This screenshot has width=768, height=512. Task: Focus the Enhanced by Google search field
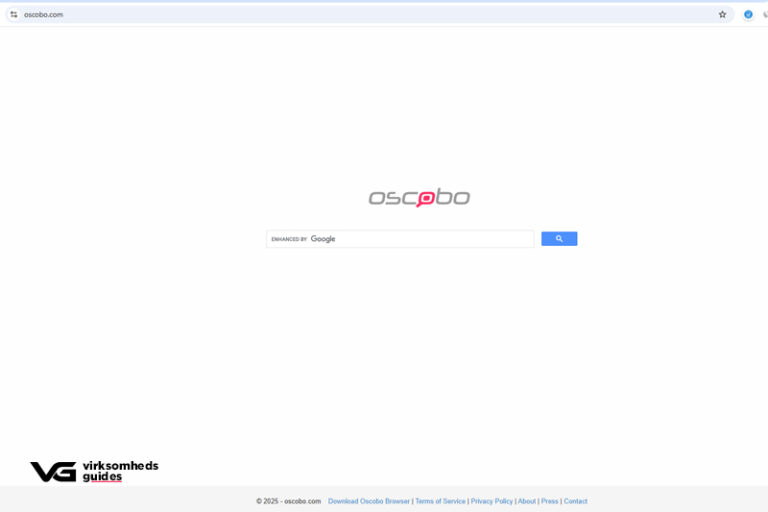430,239
